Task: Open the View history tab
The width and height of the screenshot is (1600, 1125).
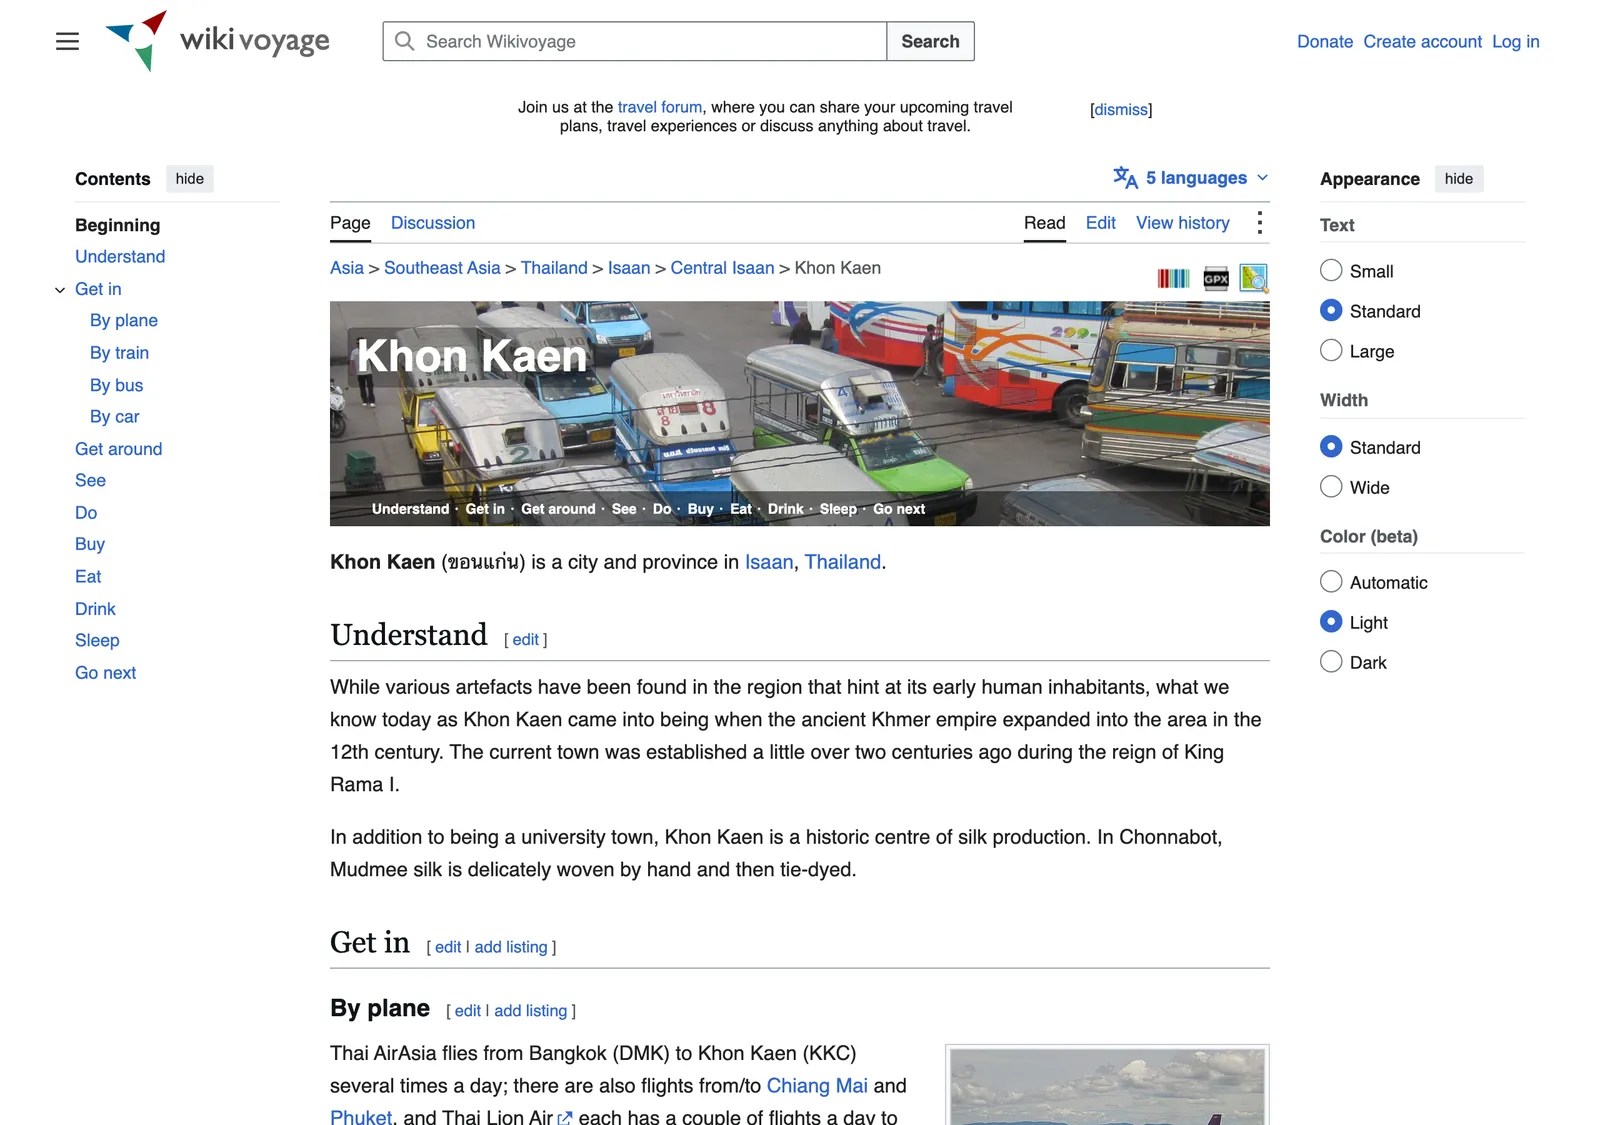Action: click(1183, 223)
